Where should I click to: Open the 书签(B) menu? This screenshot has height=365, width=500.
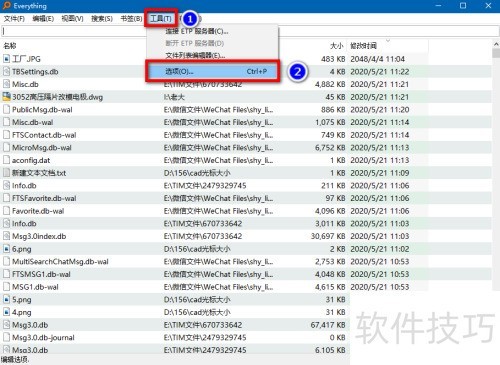131,19
